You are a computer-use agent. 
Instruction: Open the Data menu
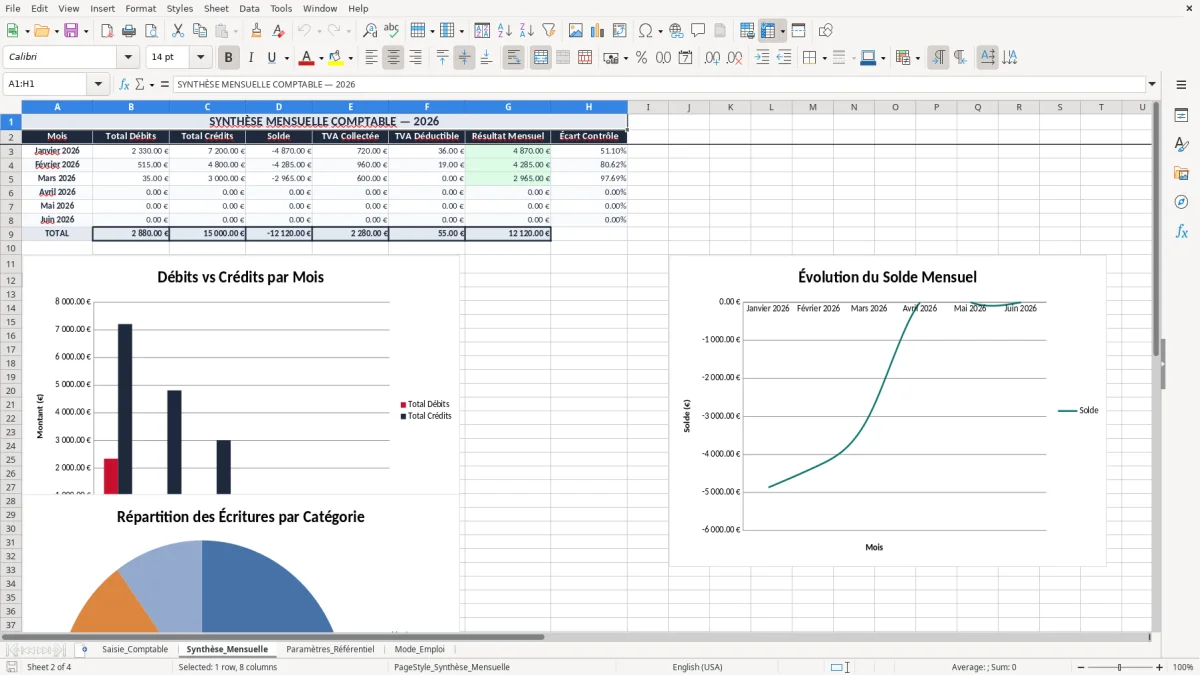click(249, 8)
